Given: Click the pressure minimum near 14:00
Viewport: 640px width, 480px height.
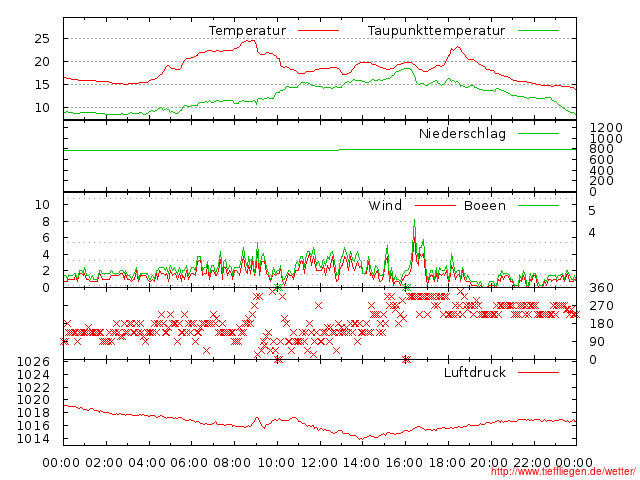Looking at the screenshot, I should tap(361, 439).
